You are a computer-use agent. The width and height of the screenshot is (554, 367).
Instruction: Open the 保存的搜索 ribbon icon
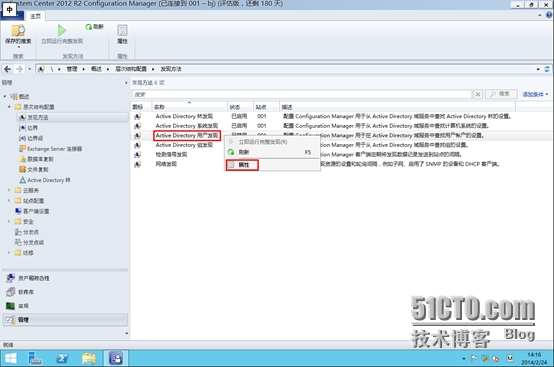tap(18, 30)
